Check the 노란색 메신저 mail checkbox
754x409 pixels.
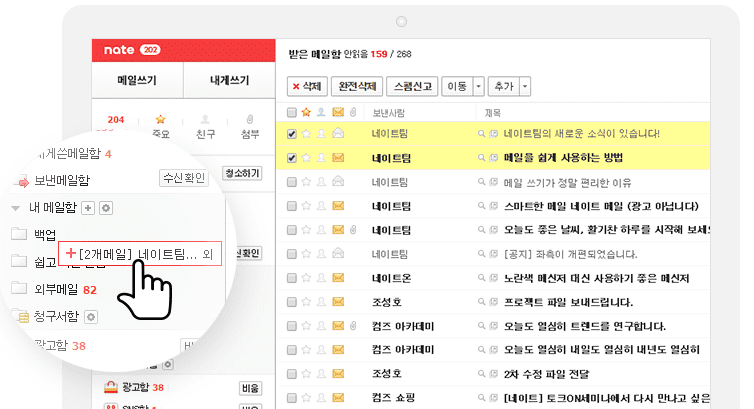point(291,278)
